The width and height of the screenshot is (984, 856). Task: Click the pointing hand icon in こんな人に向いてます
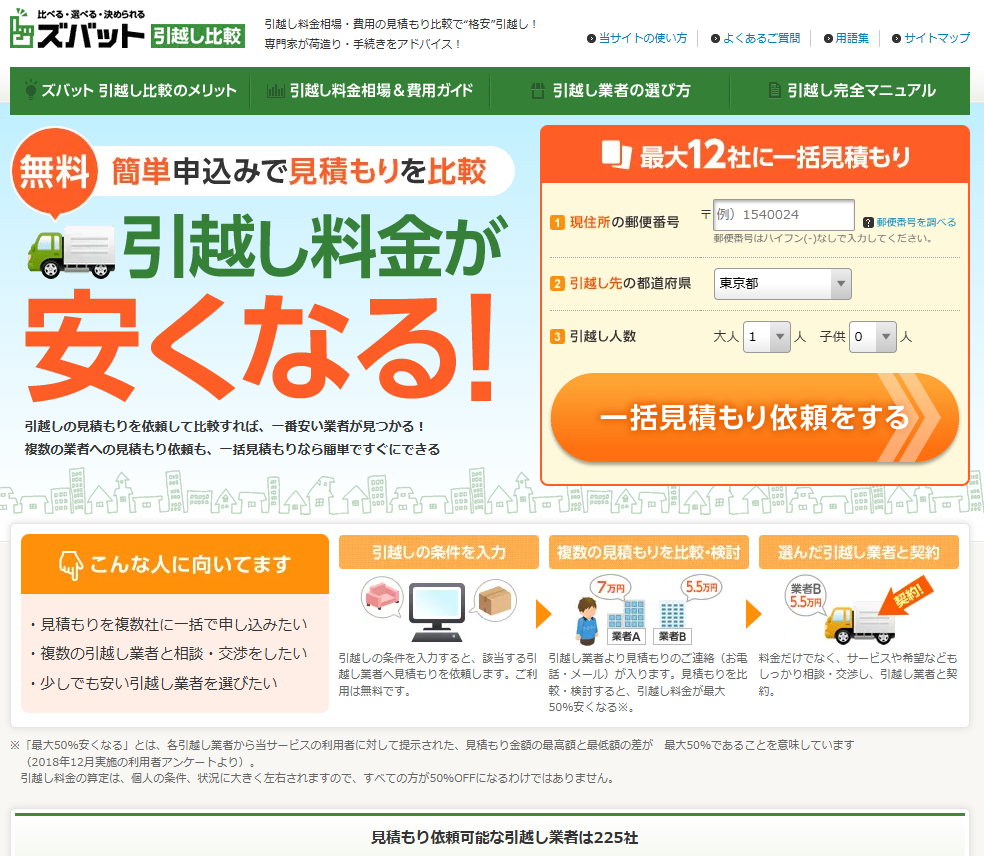click(70, 565)
